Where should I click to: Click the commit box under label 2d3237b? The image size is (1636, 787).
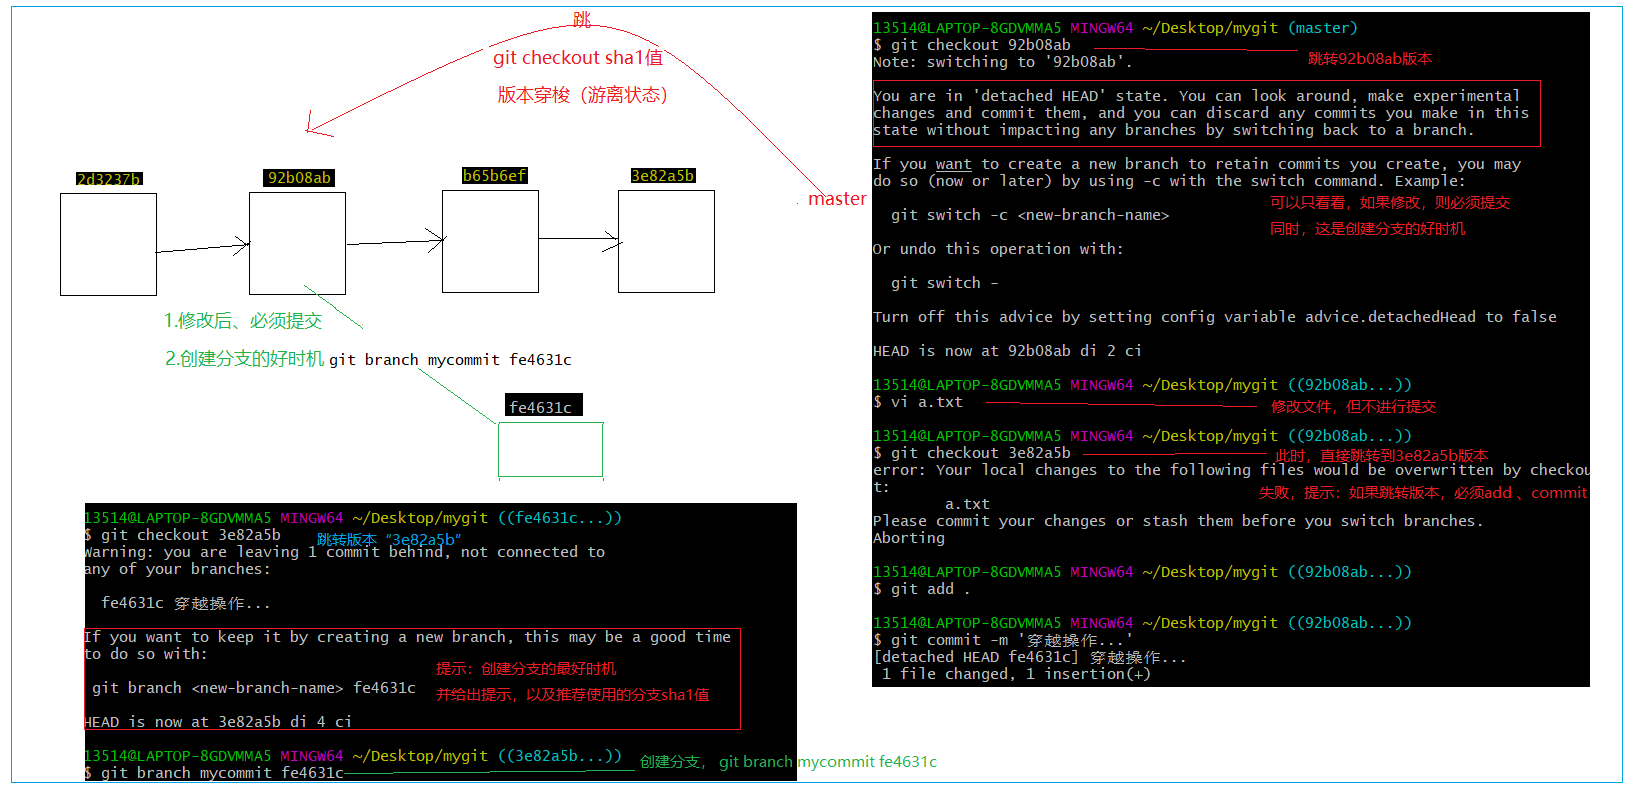[x=108, y=244]
